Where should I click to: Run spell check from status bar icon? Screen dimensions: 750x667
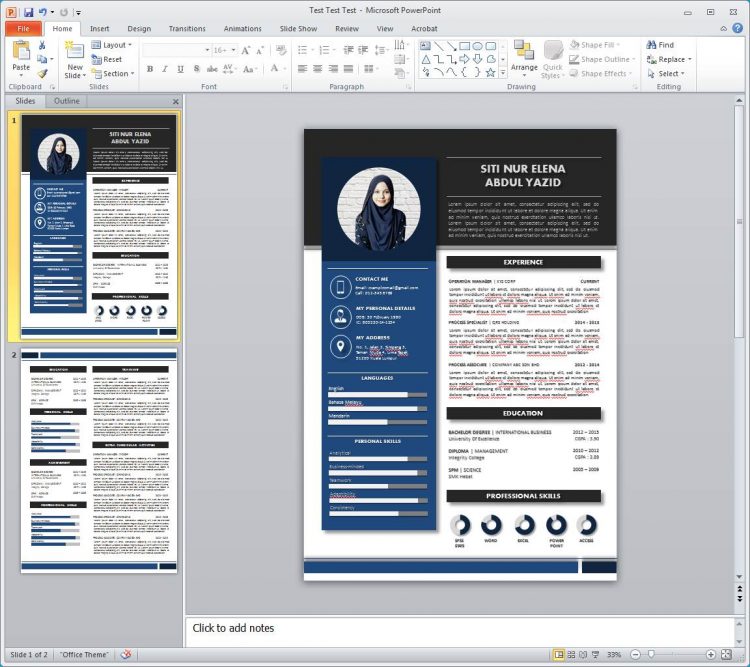126,655
